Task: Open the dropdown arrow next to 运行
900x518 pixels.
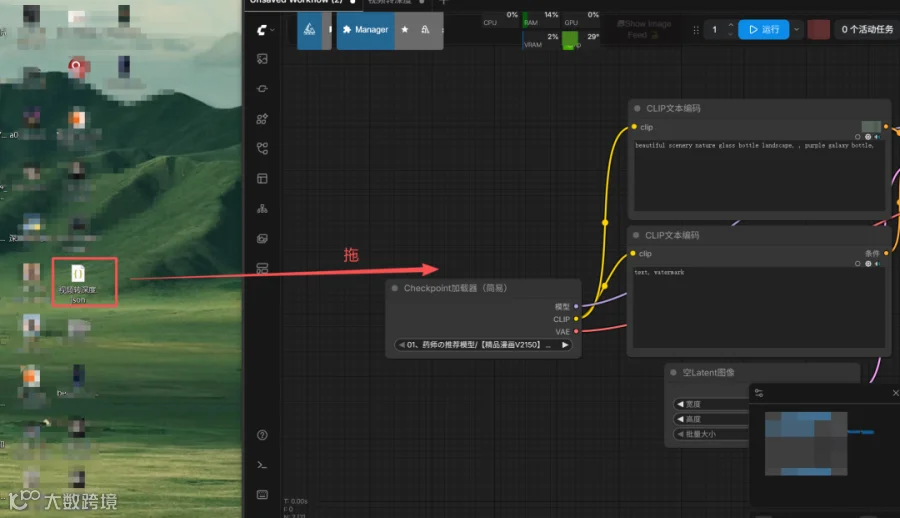Action: (x=797, y=29)
